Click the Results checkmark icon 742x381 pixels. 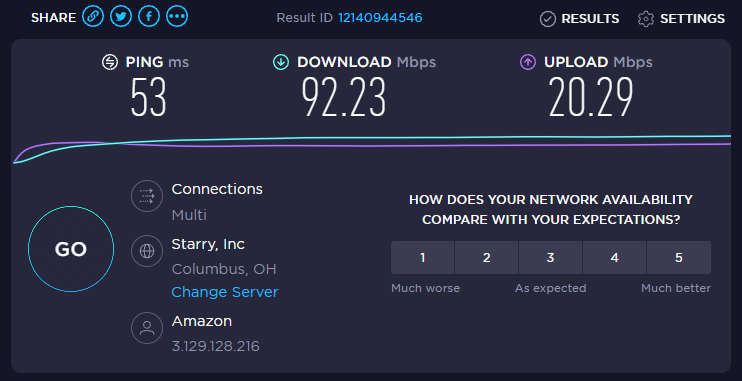(x=548, y=19)
